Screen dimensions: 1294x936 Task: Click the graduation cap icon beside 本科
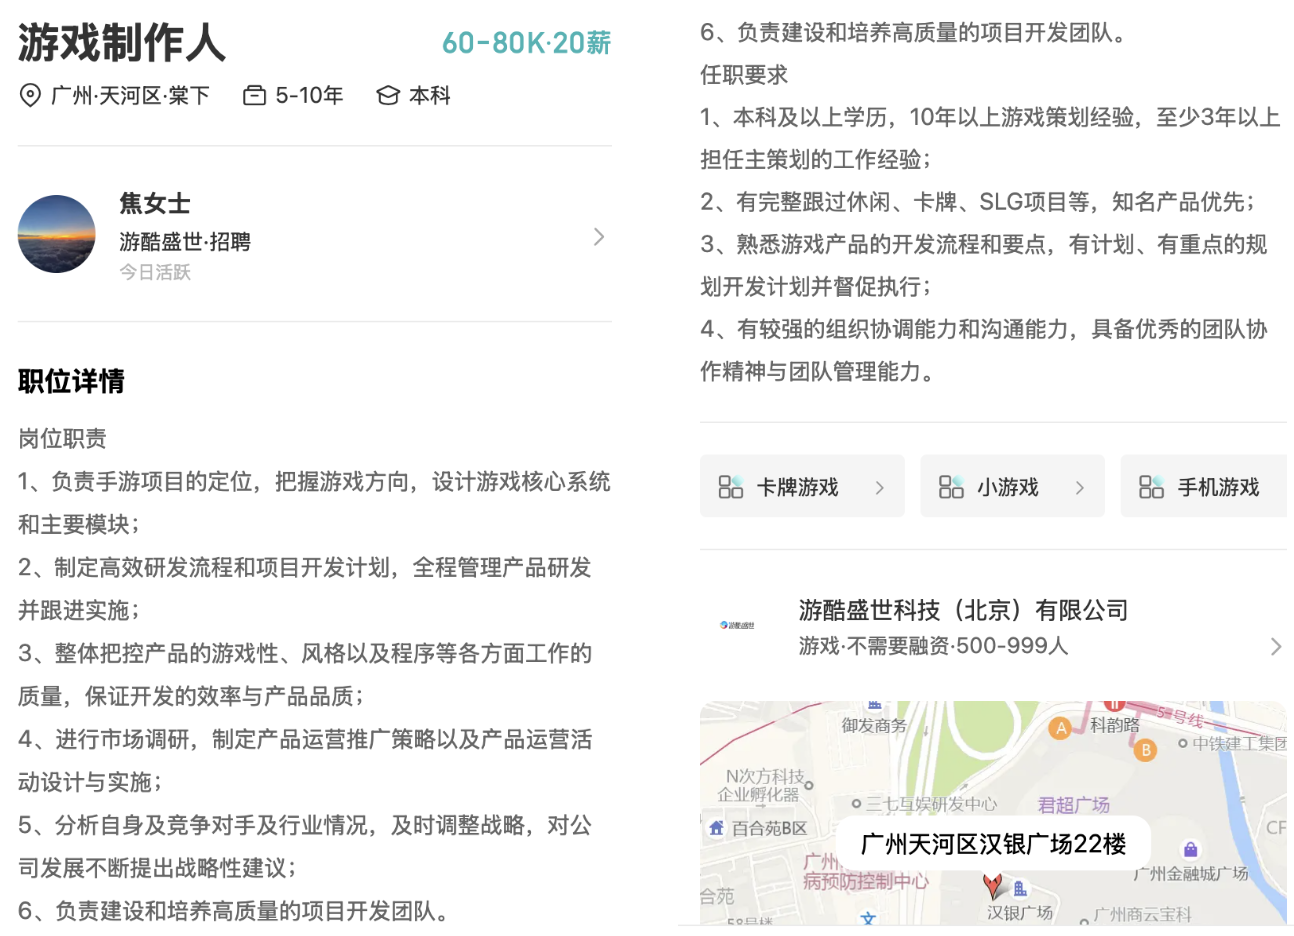pyautogui.click(x=387, y=96)
